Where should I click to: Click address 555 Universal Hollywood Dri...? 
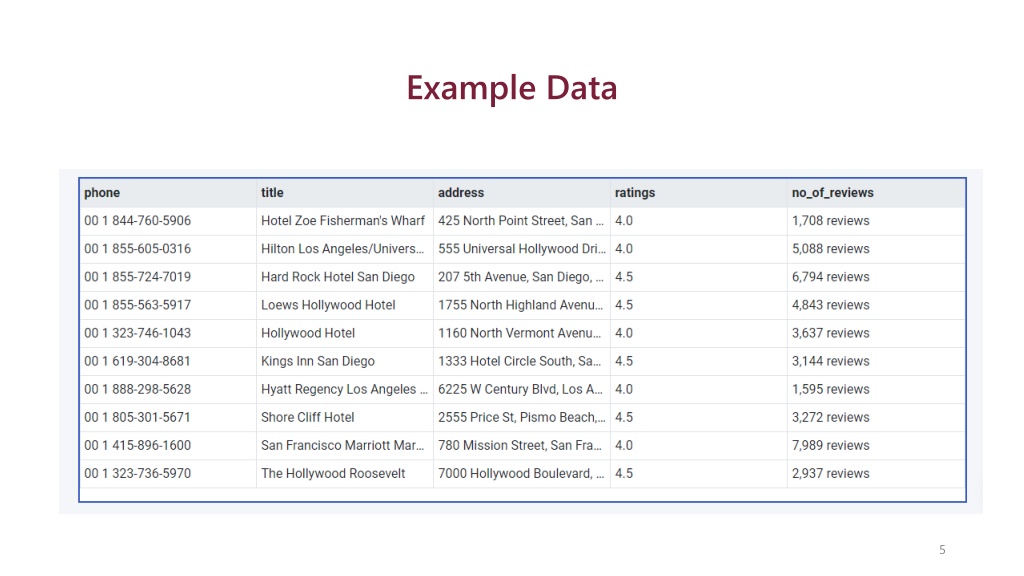tap(522, 249)
